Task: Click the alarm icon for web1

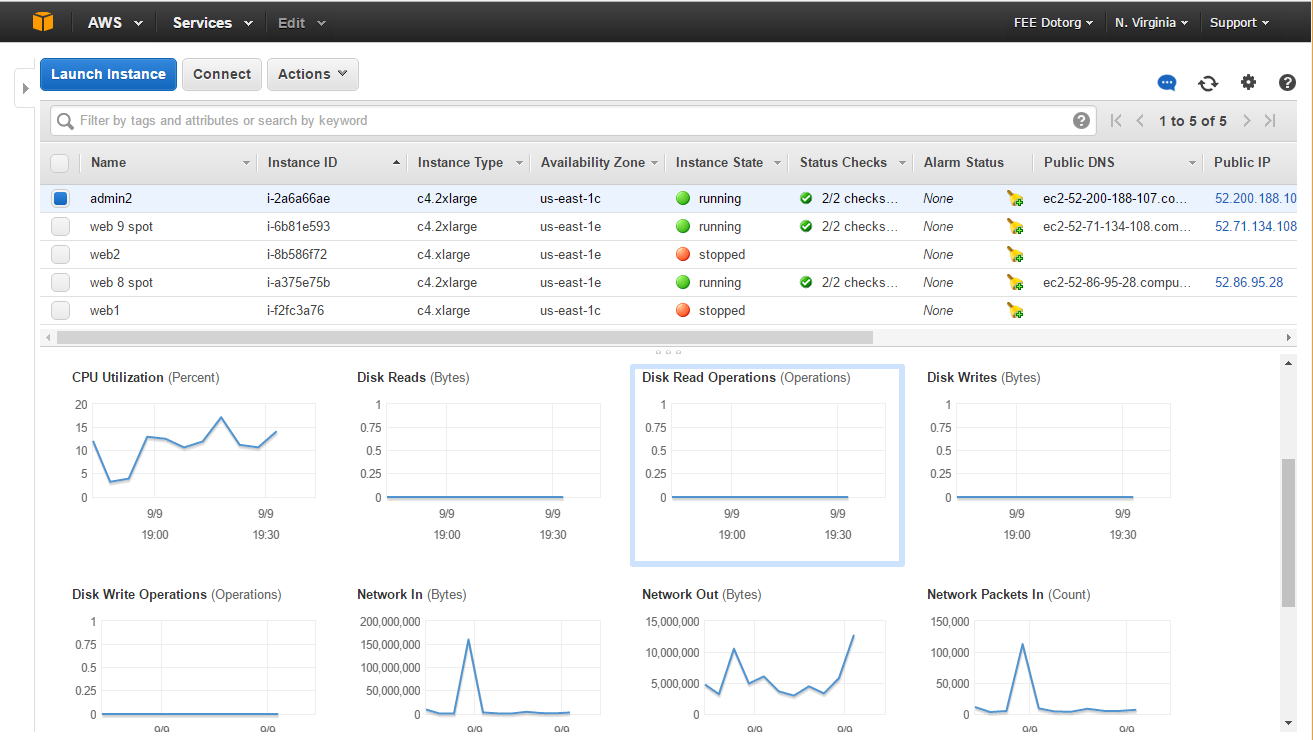Action: pos(1015,311)
